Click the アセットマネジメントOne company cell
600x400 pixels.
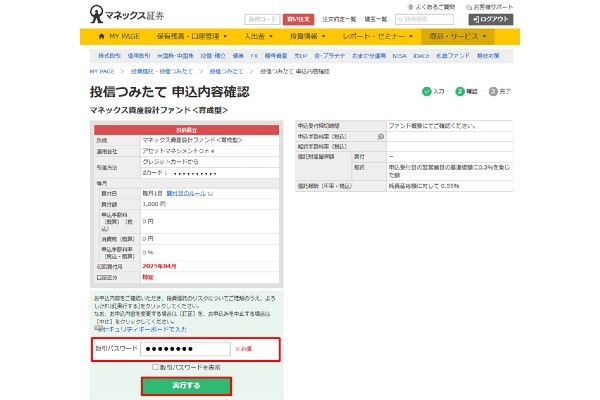click(209, 151)
